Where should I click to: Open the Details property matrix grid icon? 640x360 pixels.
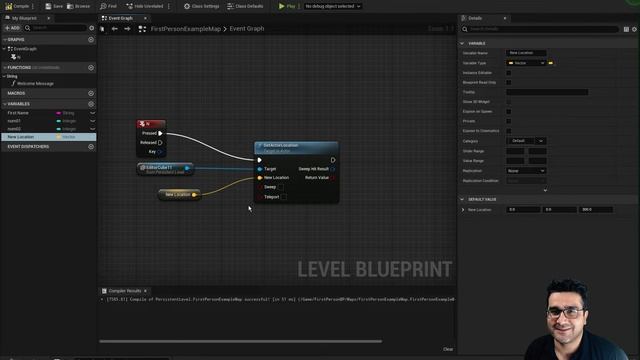tap(626, 29)
